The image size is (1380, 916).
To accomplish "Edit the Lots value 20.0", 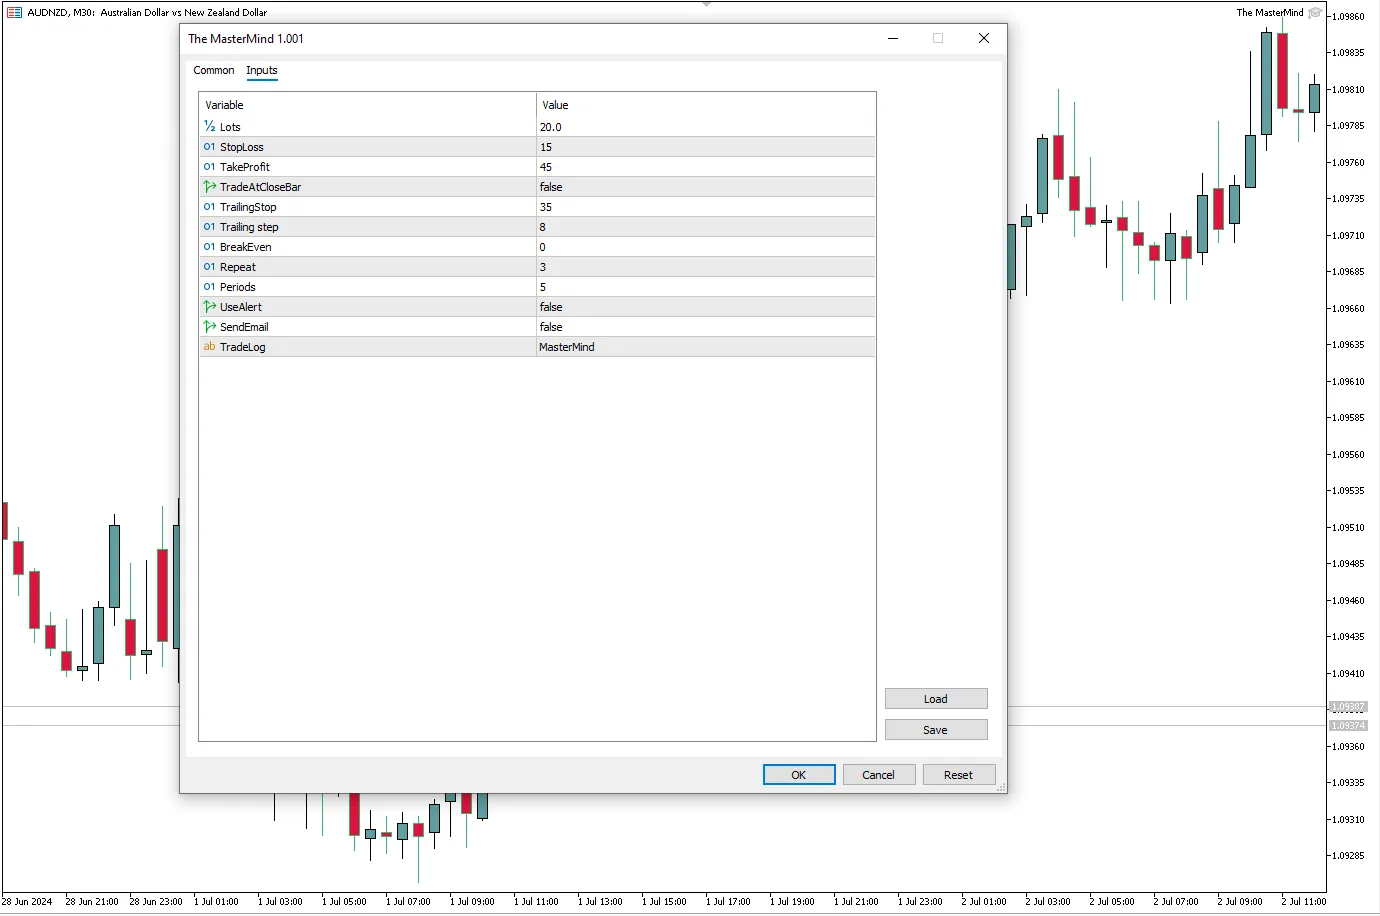I will coord(706,127).
